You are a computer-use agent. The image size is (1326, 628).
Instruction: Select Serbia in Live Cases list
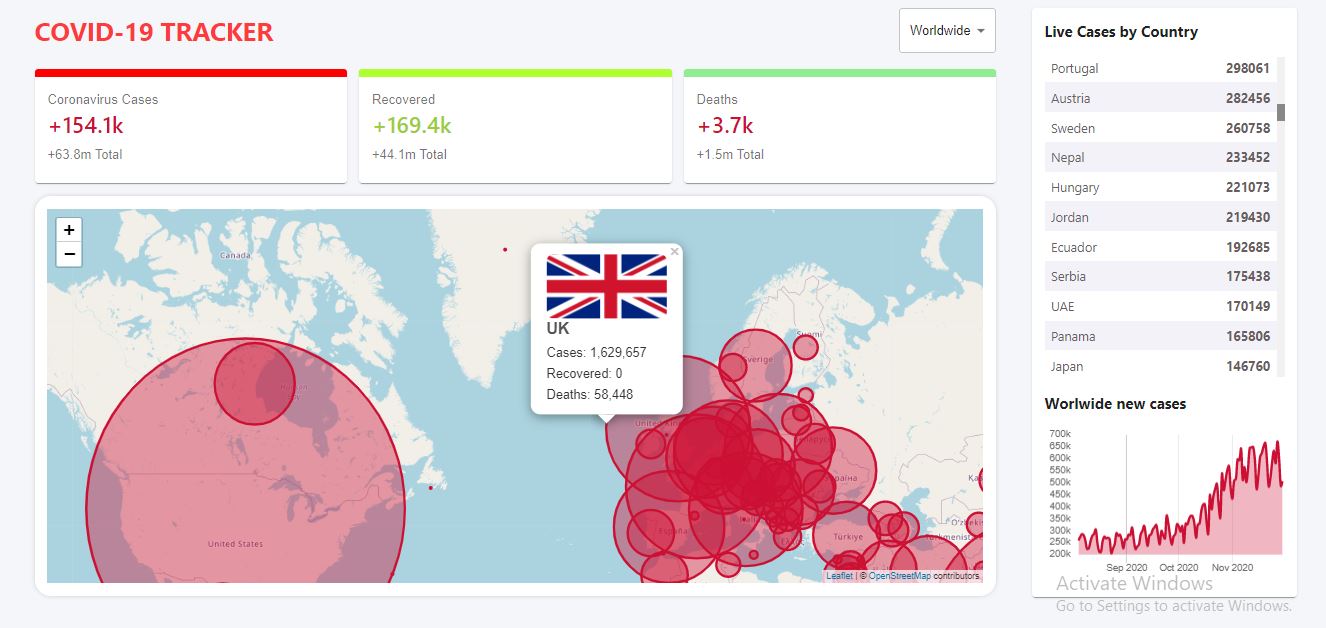[1160, 276]
